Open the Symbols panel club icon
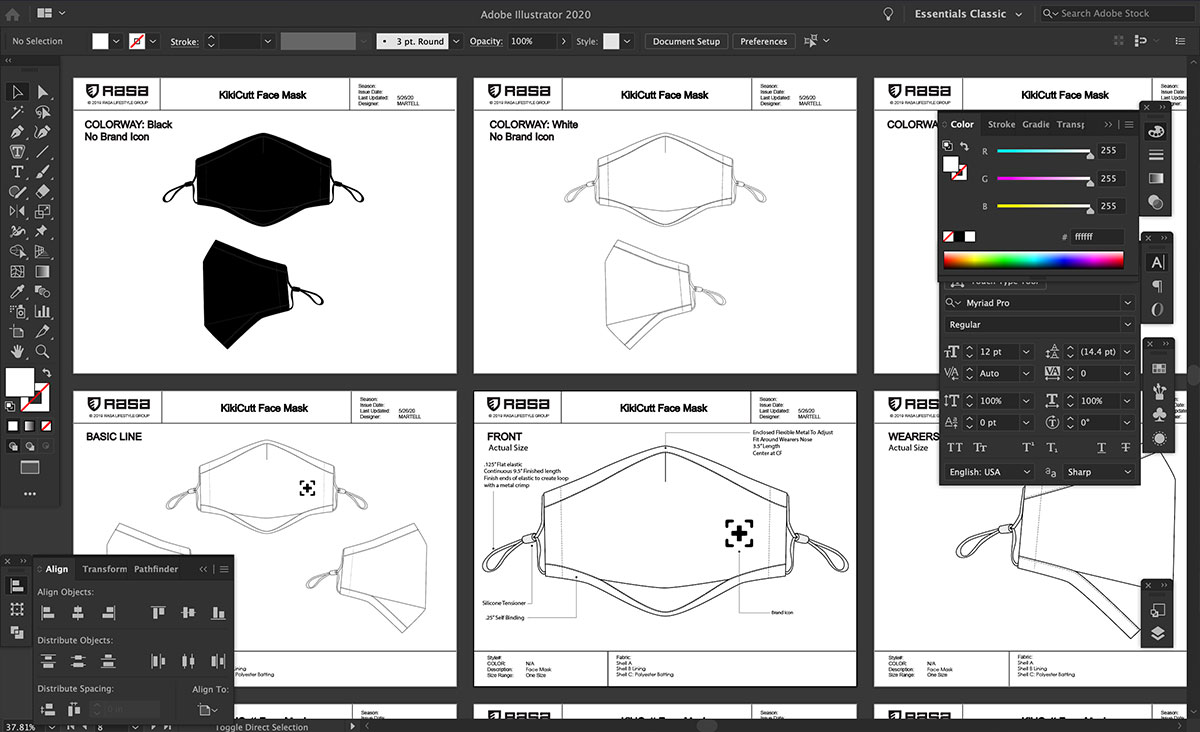Screen dimensions: 1200x732 coord(1158,413)
